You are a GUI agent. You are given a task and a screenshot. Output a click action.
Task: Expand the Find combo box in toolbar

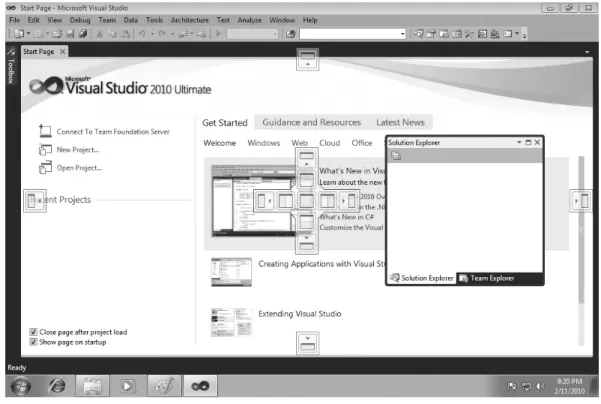pos(402,34)
